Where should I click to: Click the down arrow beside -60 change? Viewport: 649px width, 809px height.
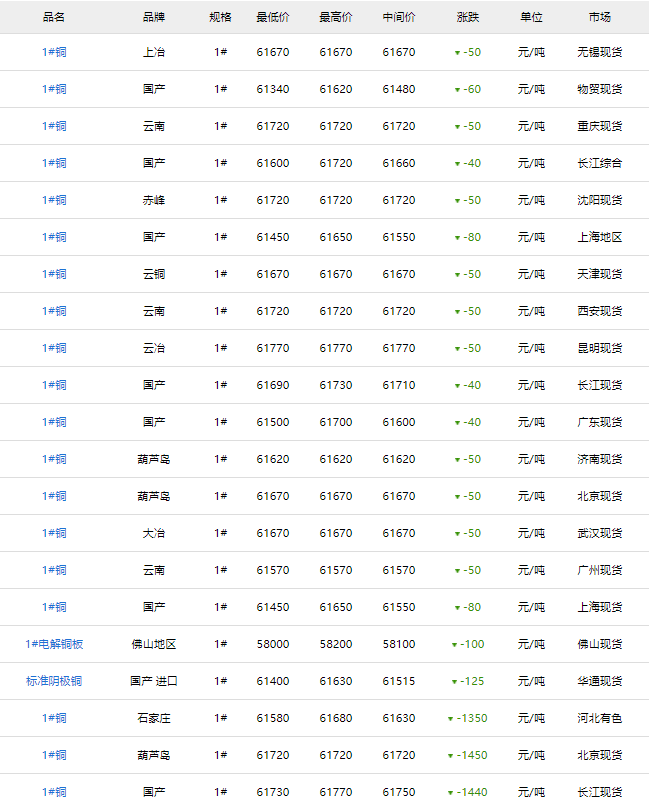457,90
